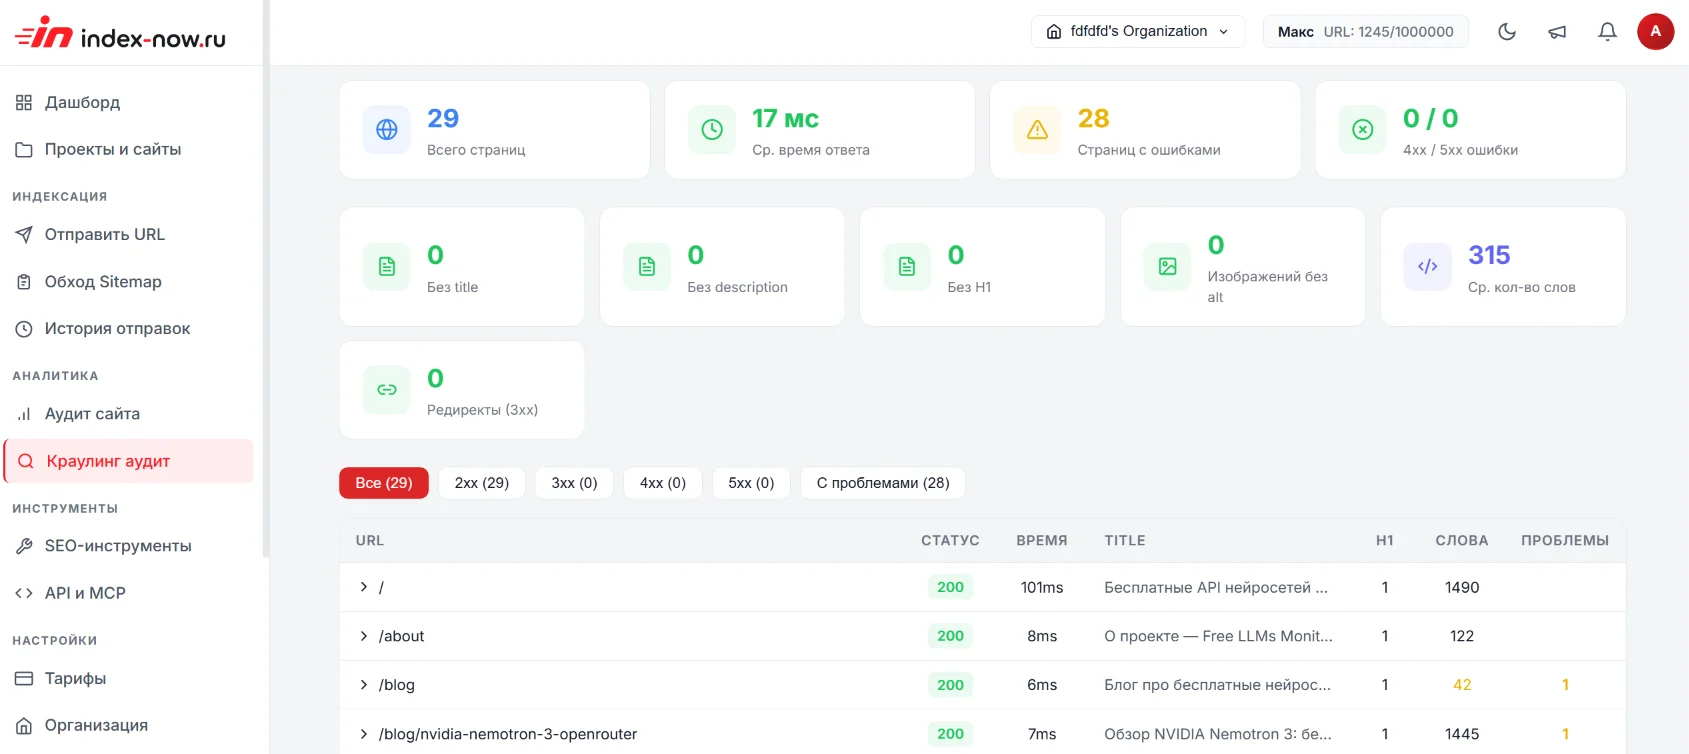Viewport: 1689px width, 754px height.
Task: Click the wrench icon for SEO-инструменты
Action: [x=24, y=546]
